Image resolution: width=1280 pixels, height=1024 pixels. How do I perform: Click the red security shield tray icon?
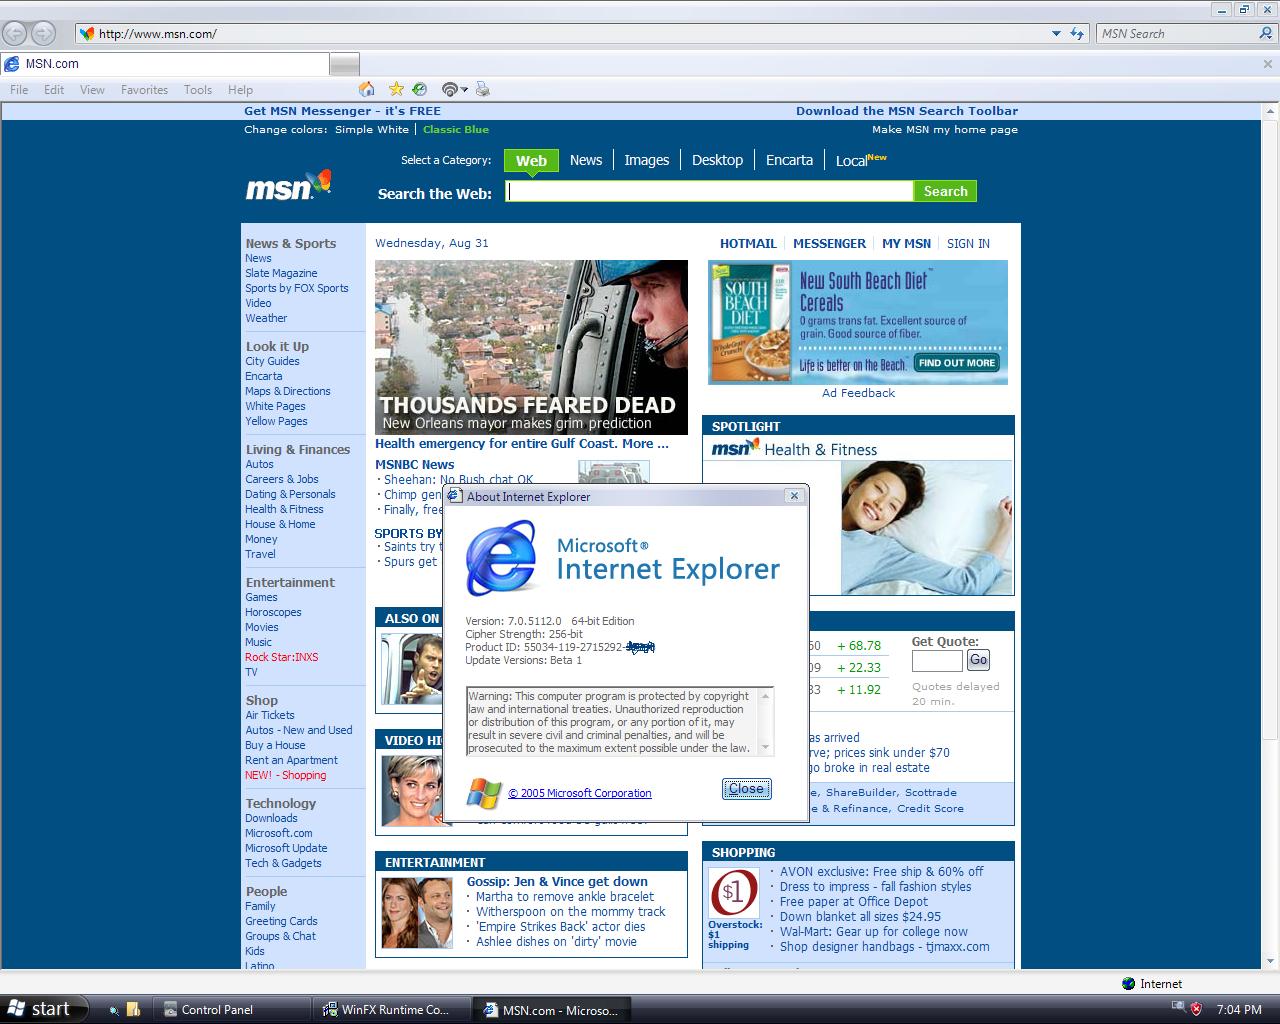(x=1195, y=1009)
